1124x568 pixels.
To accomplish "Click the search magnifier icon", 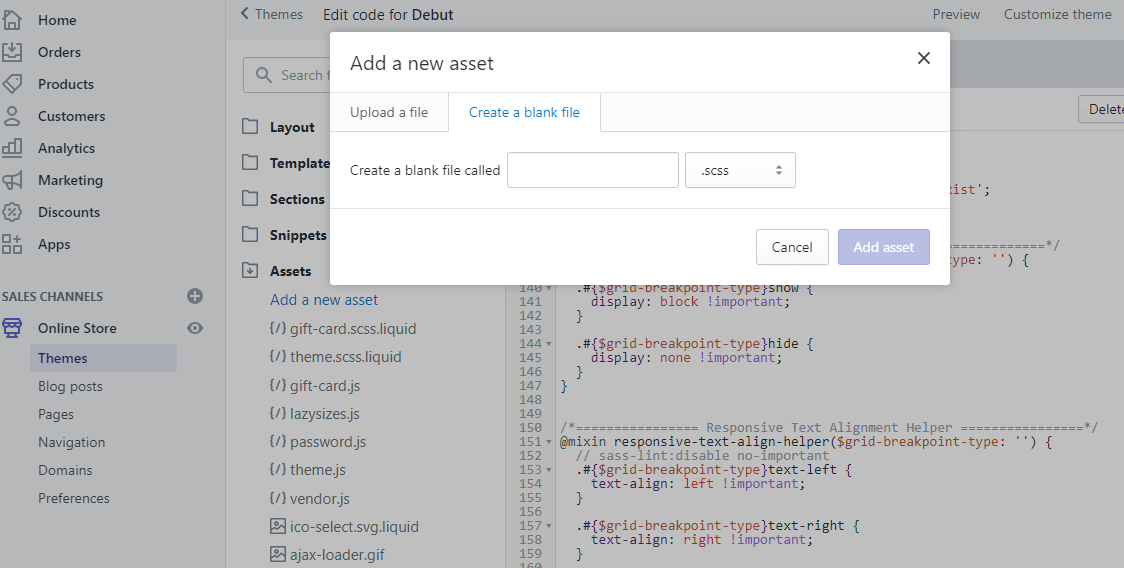I will (264, 75).
